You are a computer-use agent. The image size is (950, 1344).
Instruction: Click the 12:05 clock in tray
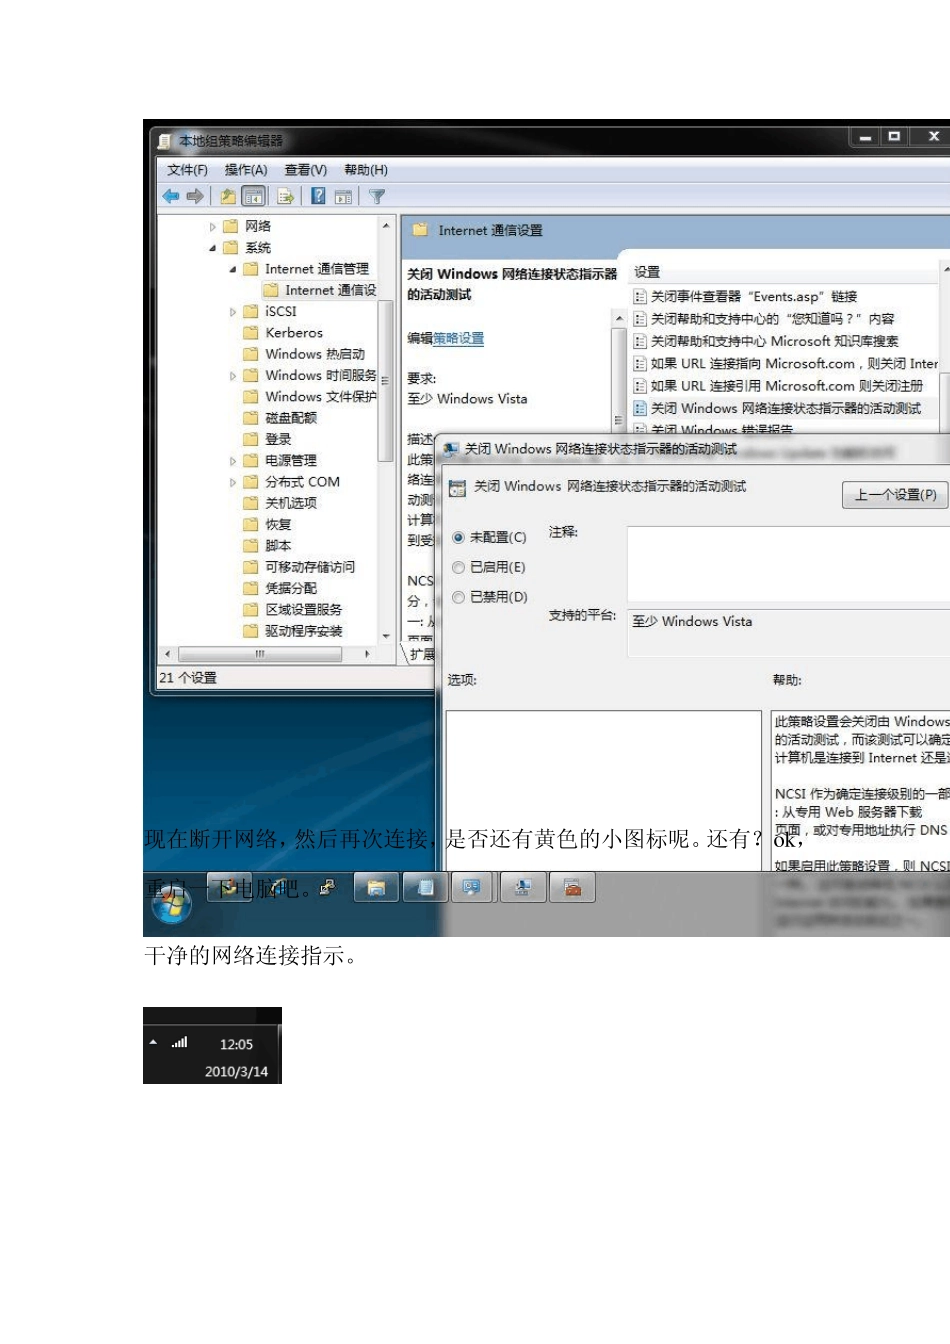(x=236, y=1044)
